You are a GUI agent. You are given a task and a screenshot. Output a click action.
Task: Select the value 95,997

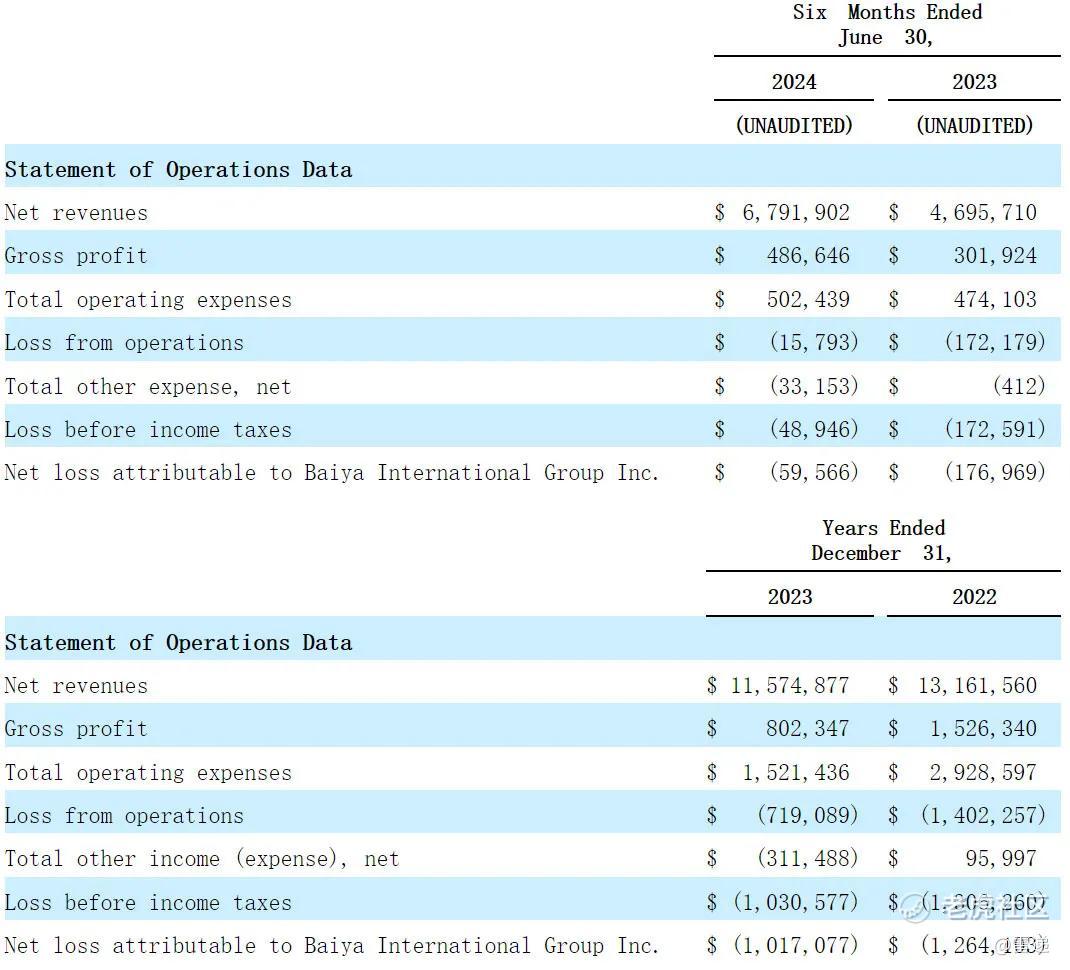pyautogui.click(x=1001, y=858)
